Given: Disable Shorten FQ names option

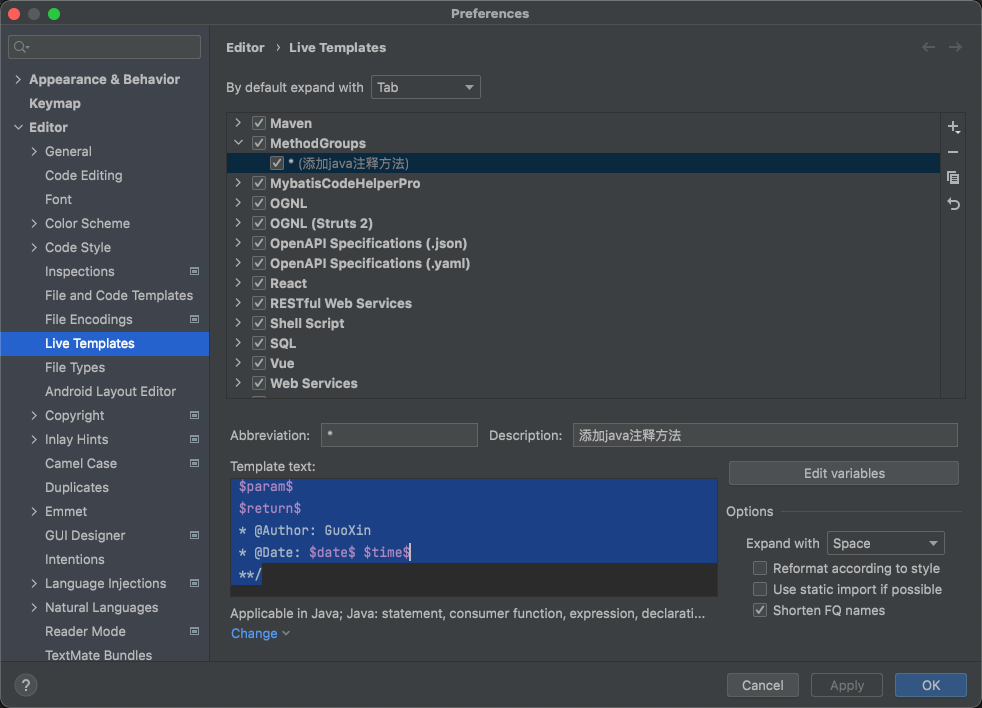Looking at the screenshot, I should [x=760, y=610].
